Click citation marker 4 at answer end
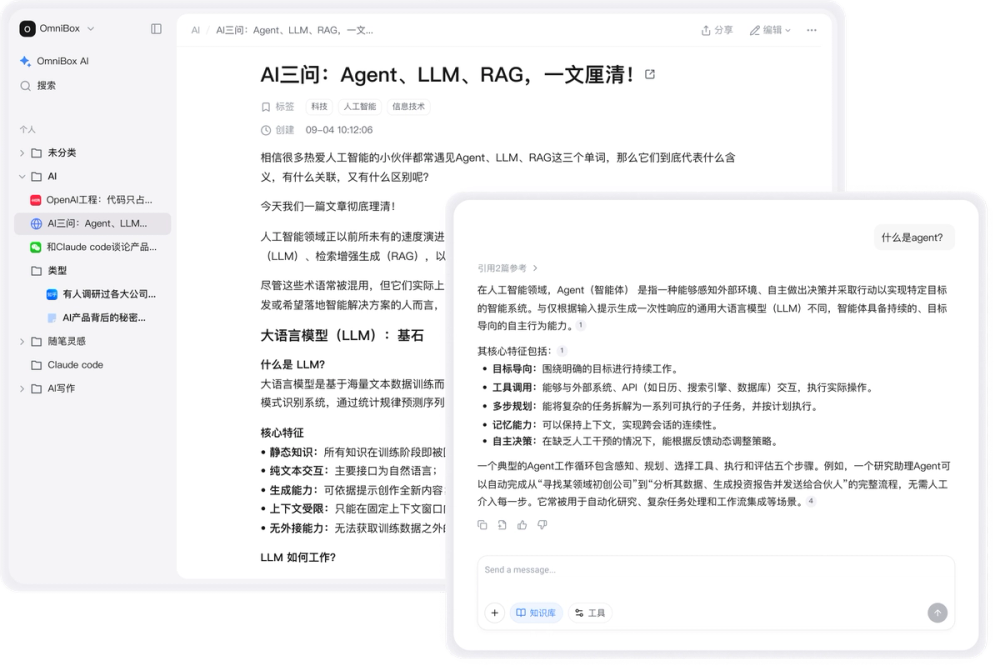The width and height of the screenshot is (1000, 671). [x=811, y=502]
